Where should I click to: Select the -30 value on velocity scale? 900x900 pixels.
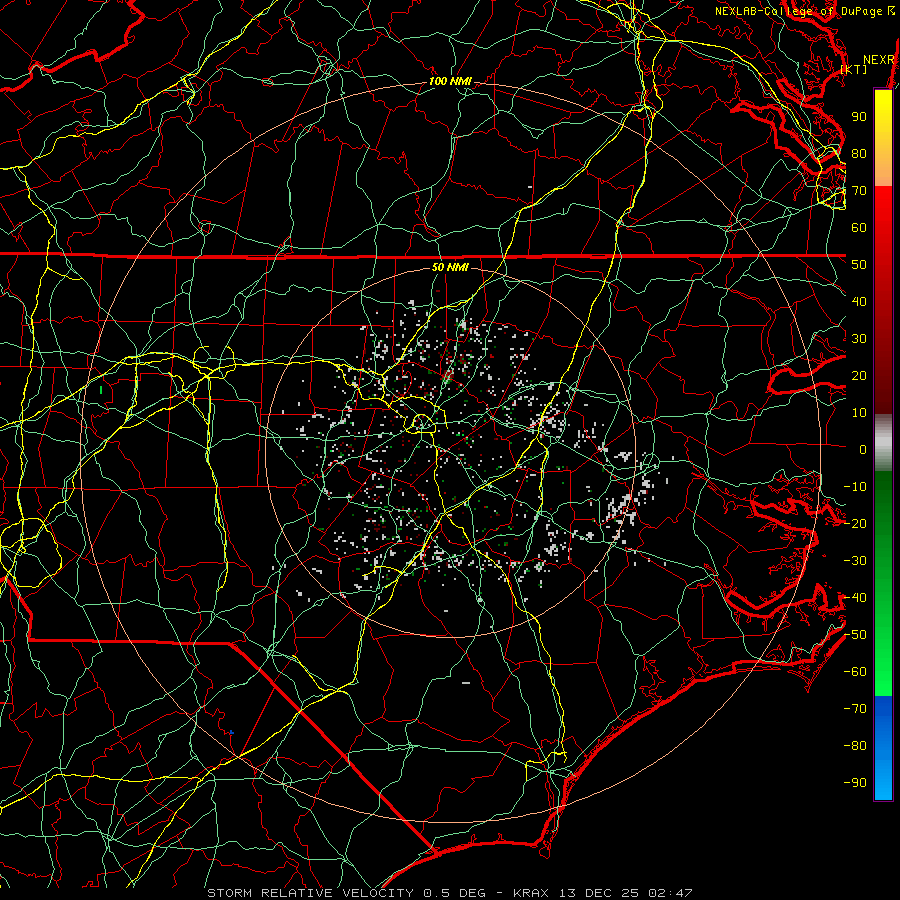[855, 561]
